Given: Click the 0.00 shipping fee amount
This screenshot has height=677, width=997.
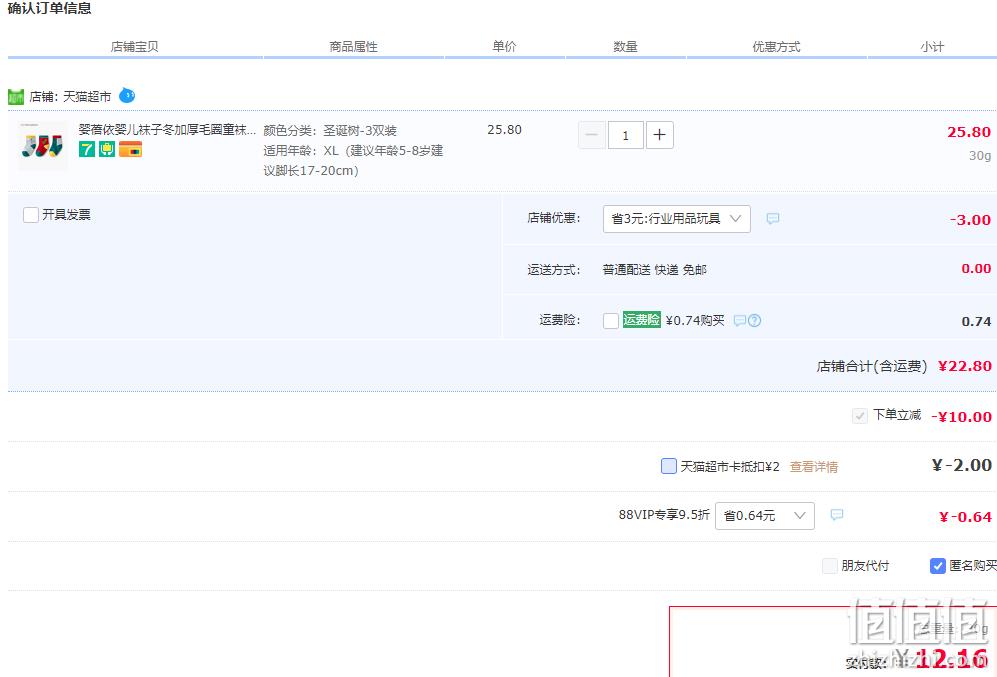Looking at the screenshot, I should 976,268.
